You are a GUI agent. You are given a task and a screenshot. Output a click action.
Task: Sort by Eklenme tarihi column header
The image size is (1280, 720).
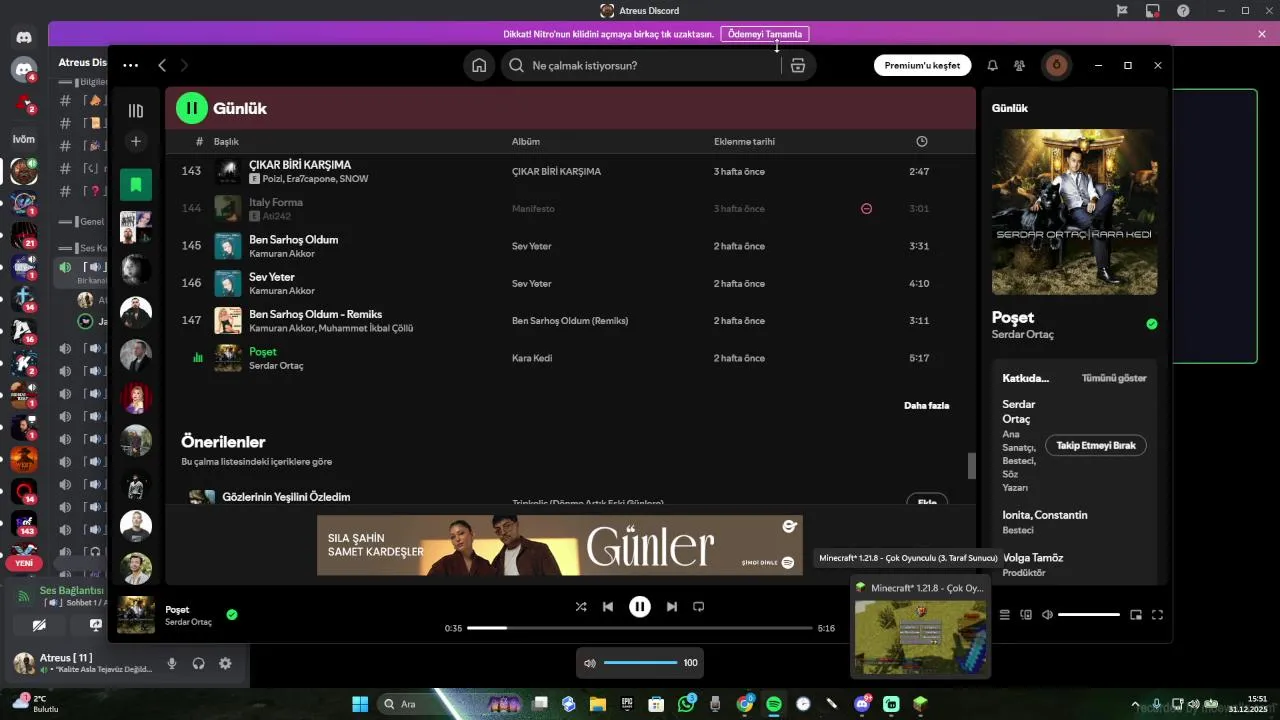[x=744, y=141]
